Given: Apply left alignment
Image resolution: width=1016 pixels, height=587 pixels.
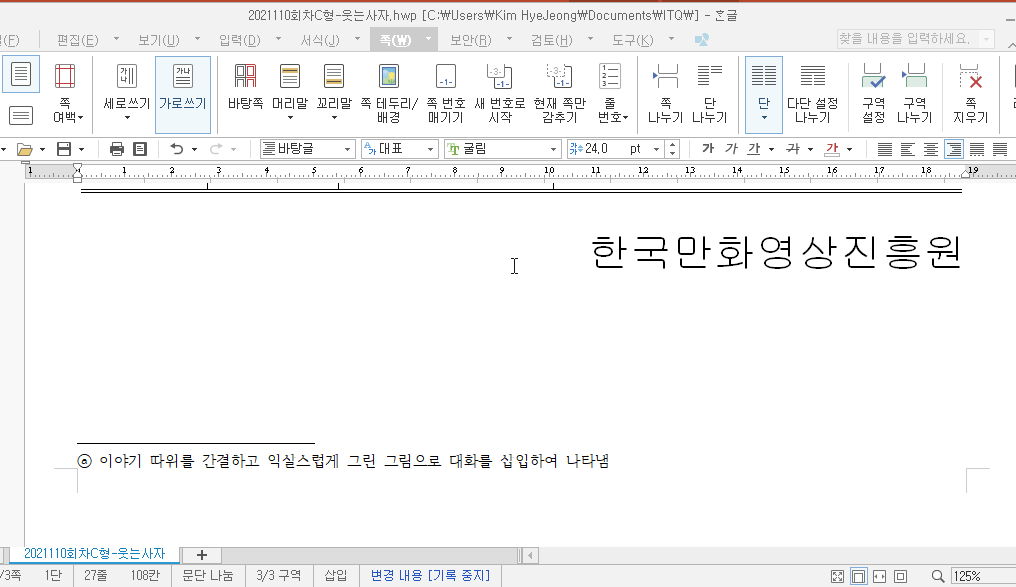Looking at the screenshot, I should pyautogui.click(x=908, y=150).
